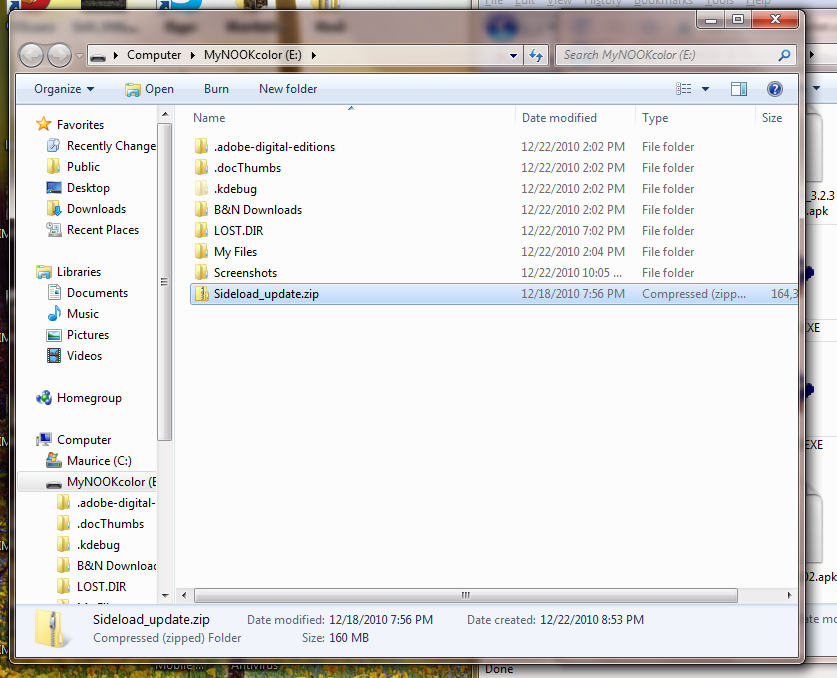Select the Screenshots folder icon
The width and height of the screenshot is (837, 678).
(201, 273)
